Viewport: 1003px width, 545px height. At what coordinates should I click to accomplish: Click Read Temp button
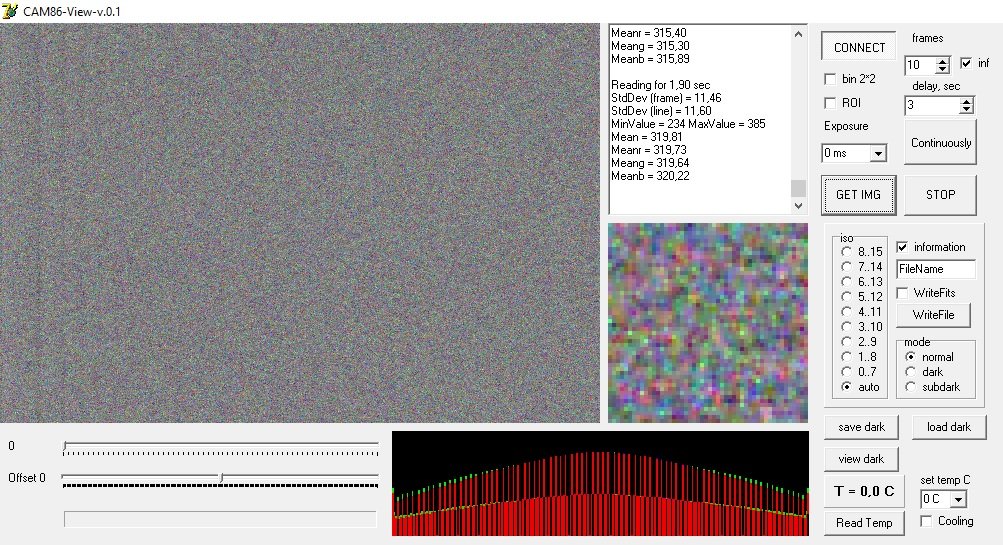pos(864,523)
